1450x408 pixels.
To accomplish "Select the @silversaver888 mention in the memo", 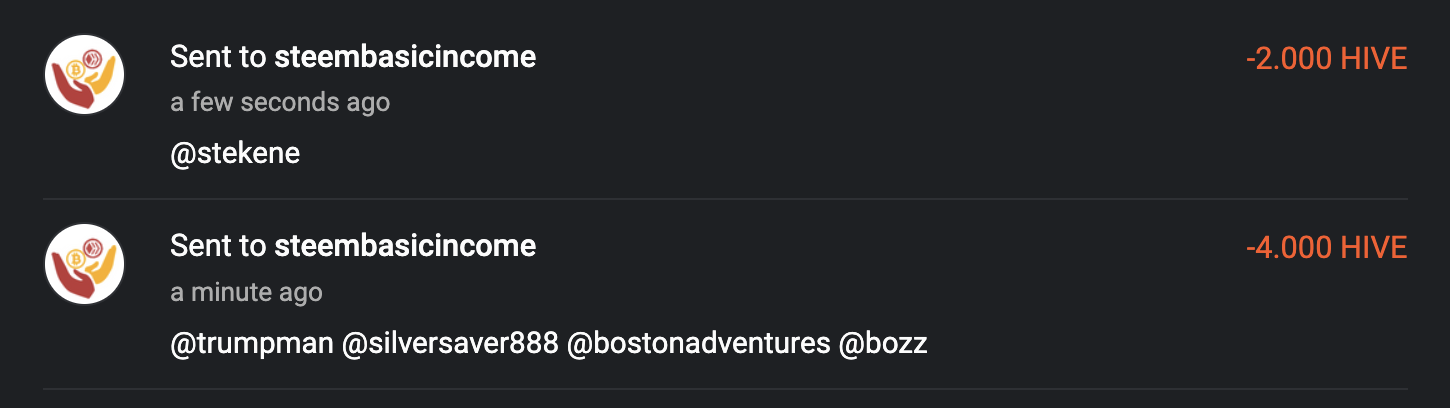I will point(450,344).
